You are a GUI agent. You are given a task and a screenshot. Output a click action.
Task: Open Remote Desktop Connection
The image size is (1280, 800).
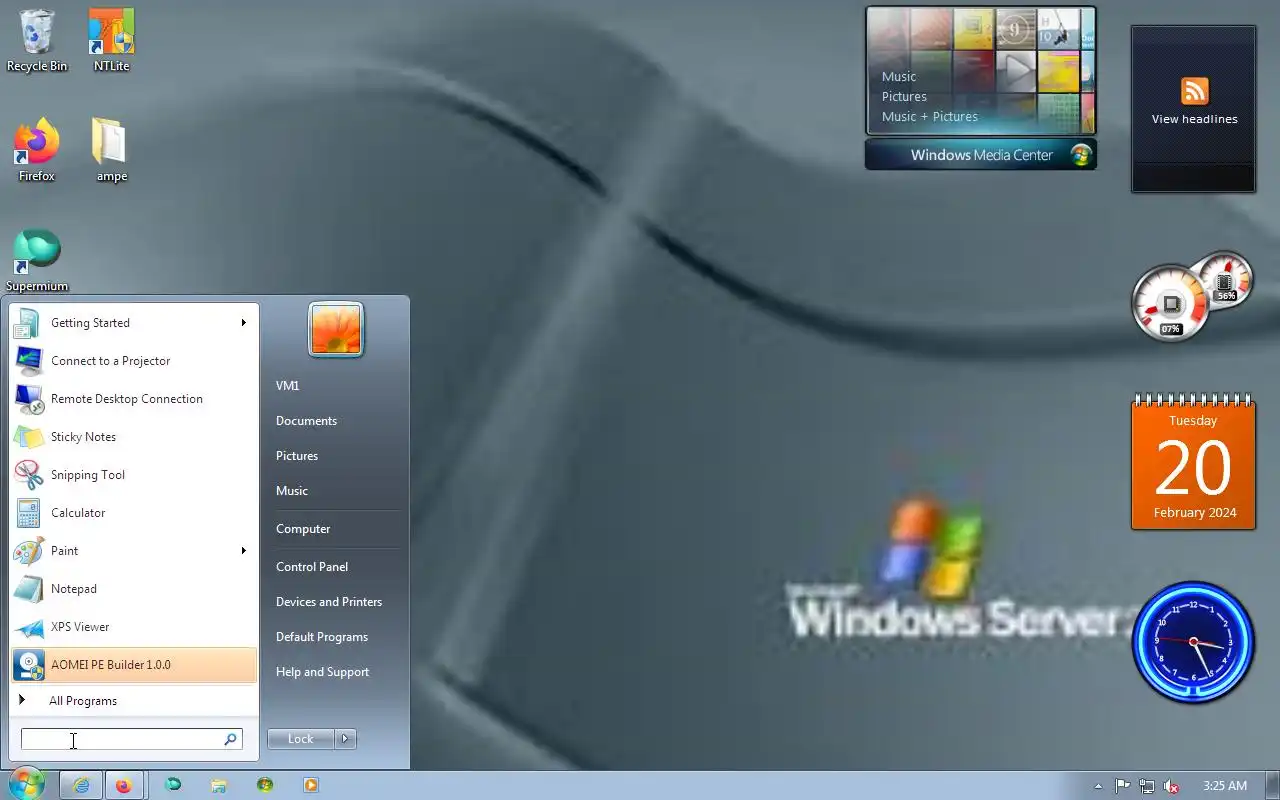click(x=134, y=399)
